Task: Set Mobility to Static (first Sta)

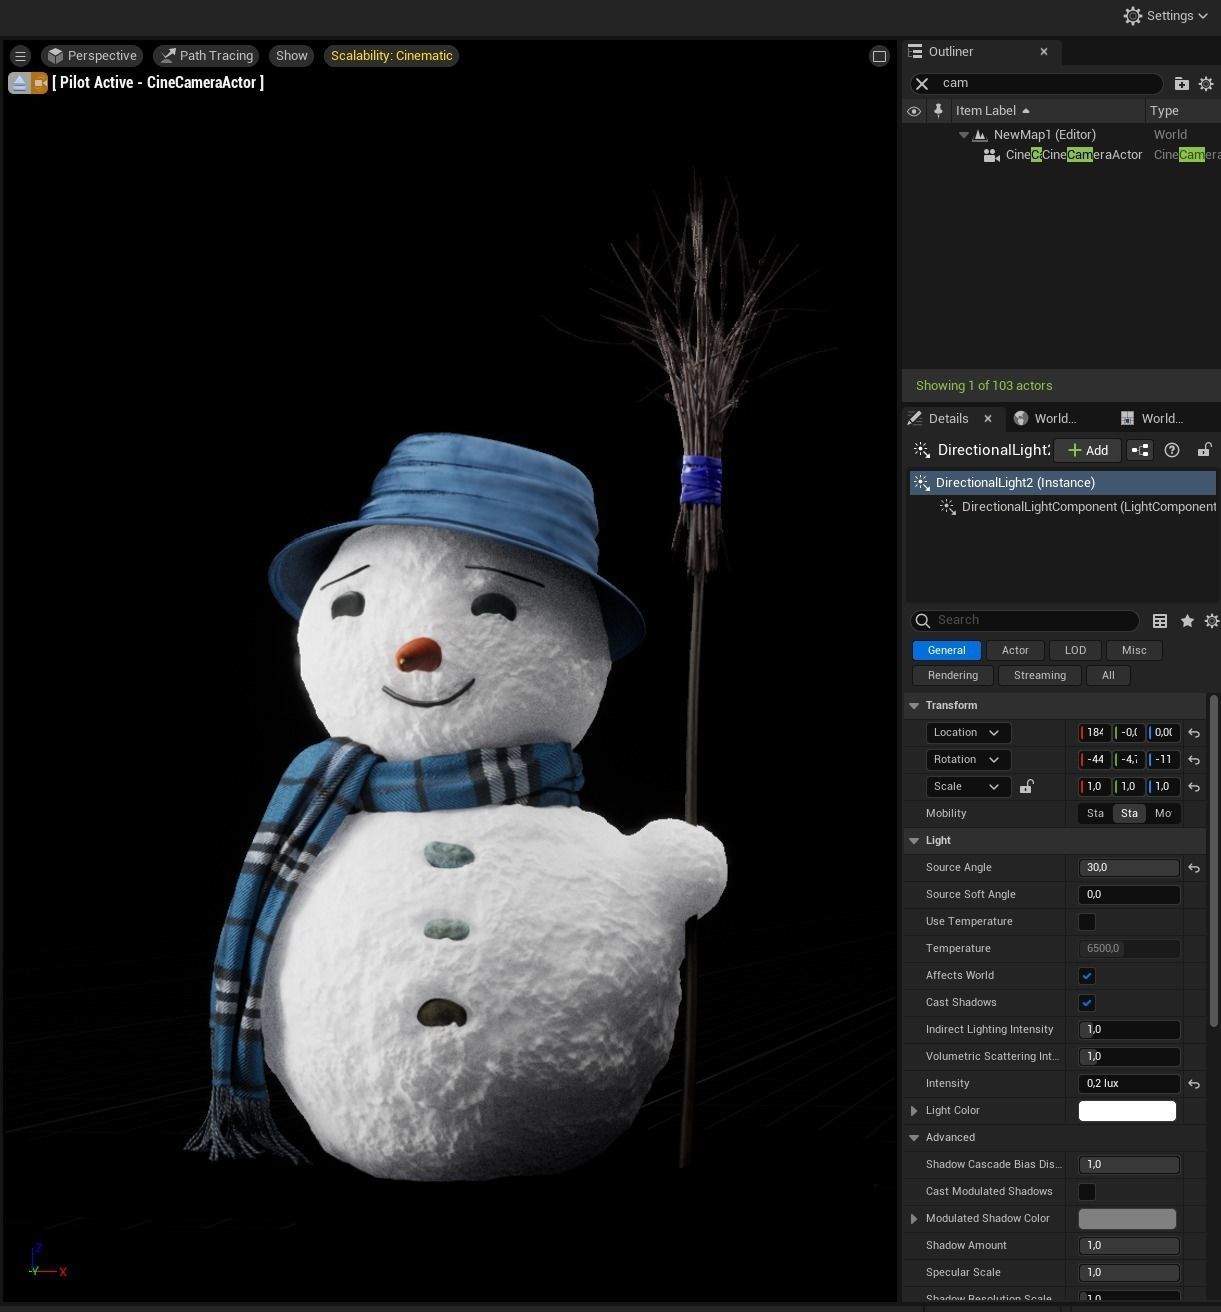Action: coord(1095,814)
